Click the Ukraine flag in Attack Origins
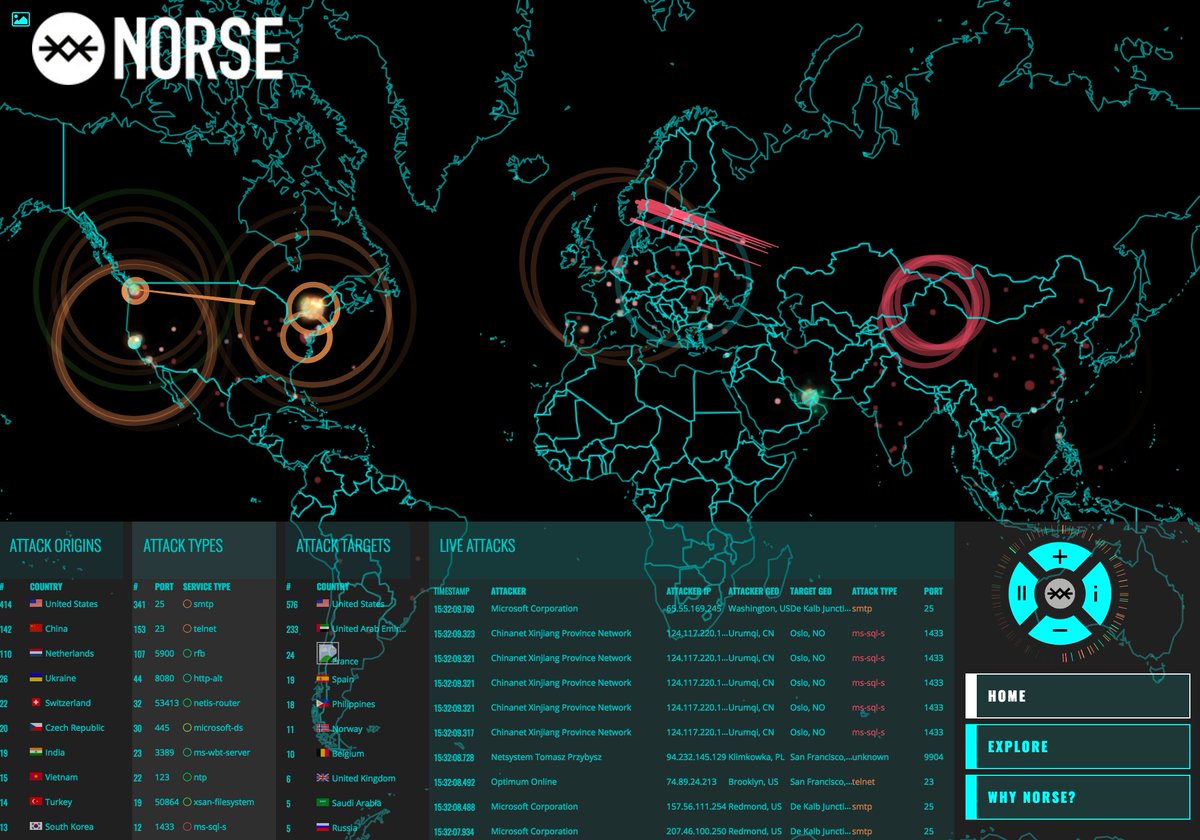 coord(36,678)
